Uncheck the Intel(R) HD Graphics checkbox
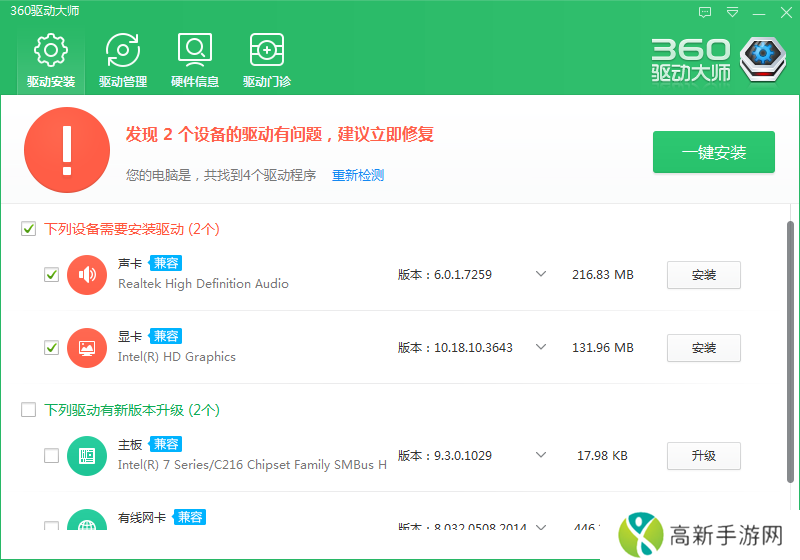This screenshot has width=800, height=560. click(x=52, y=348)
